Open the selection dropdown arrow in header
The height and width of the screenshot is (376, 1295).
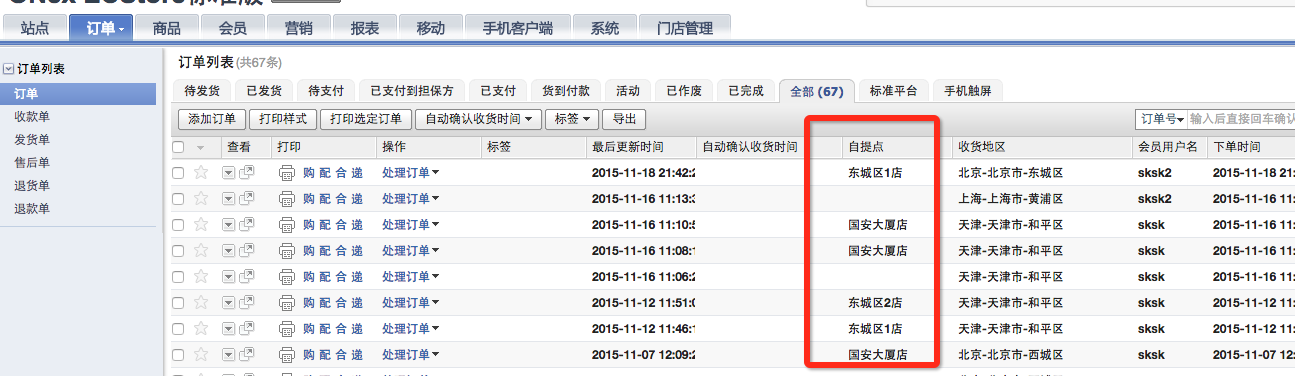200,147
